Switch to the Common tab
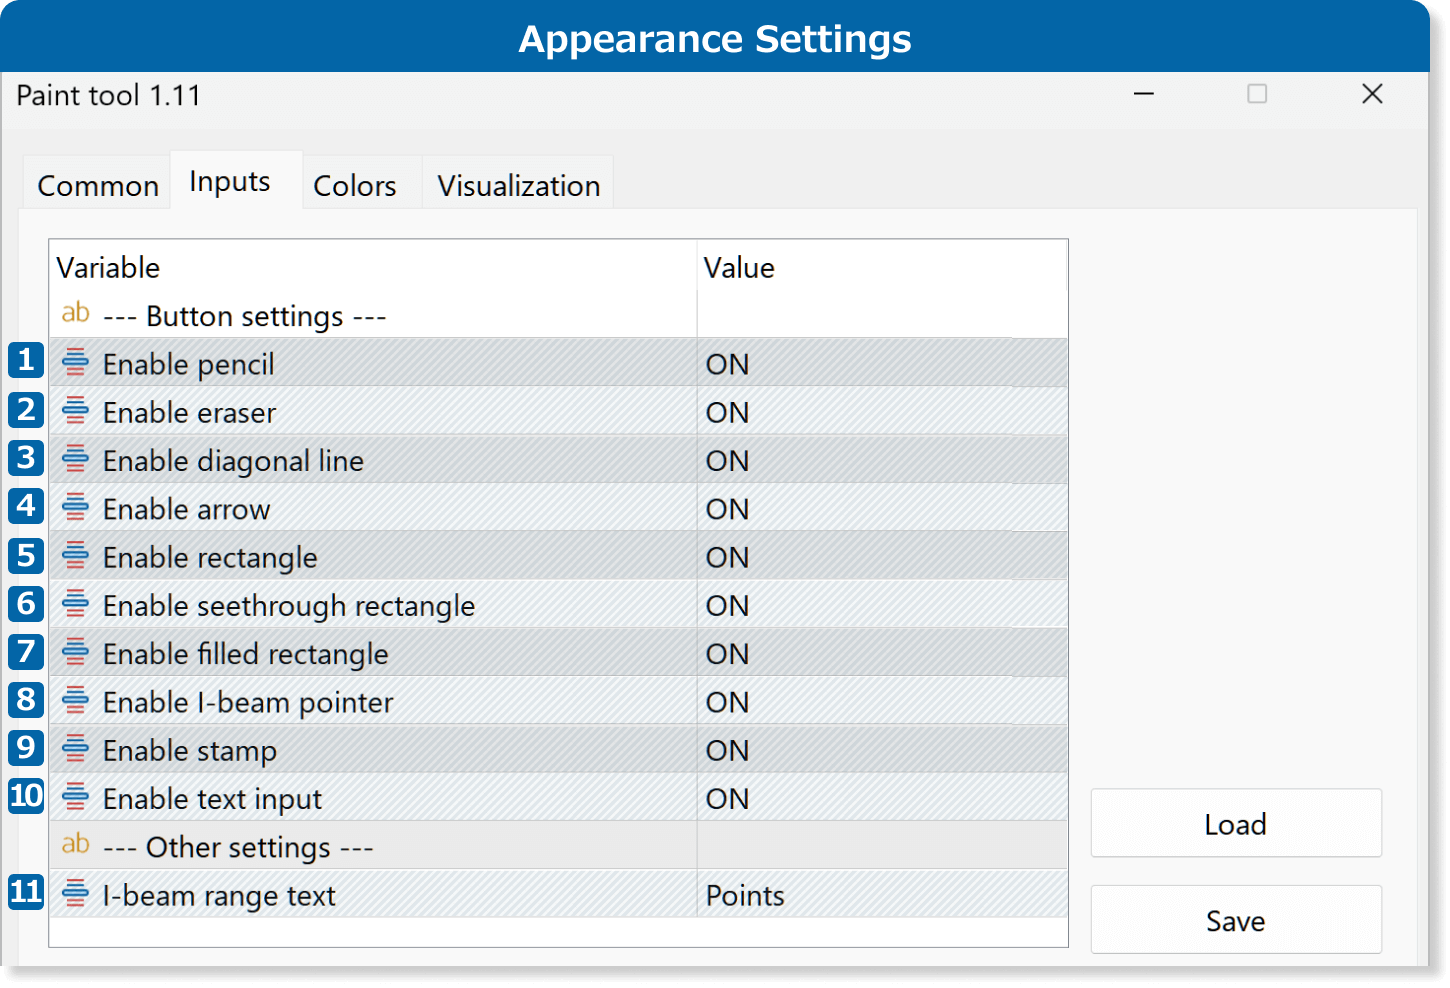The height and width of the screenshot is (988, 1450). pyautogui.click(x=98, y=186)
